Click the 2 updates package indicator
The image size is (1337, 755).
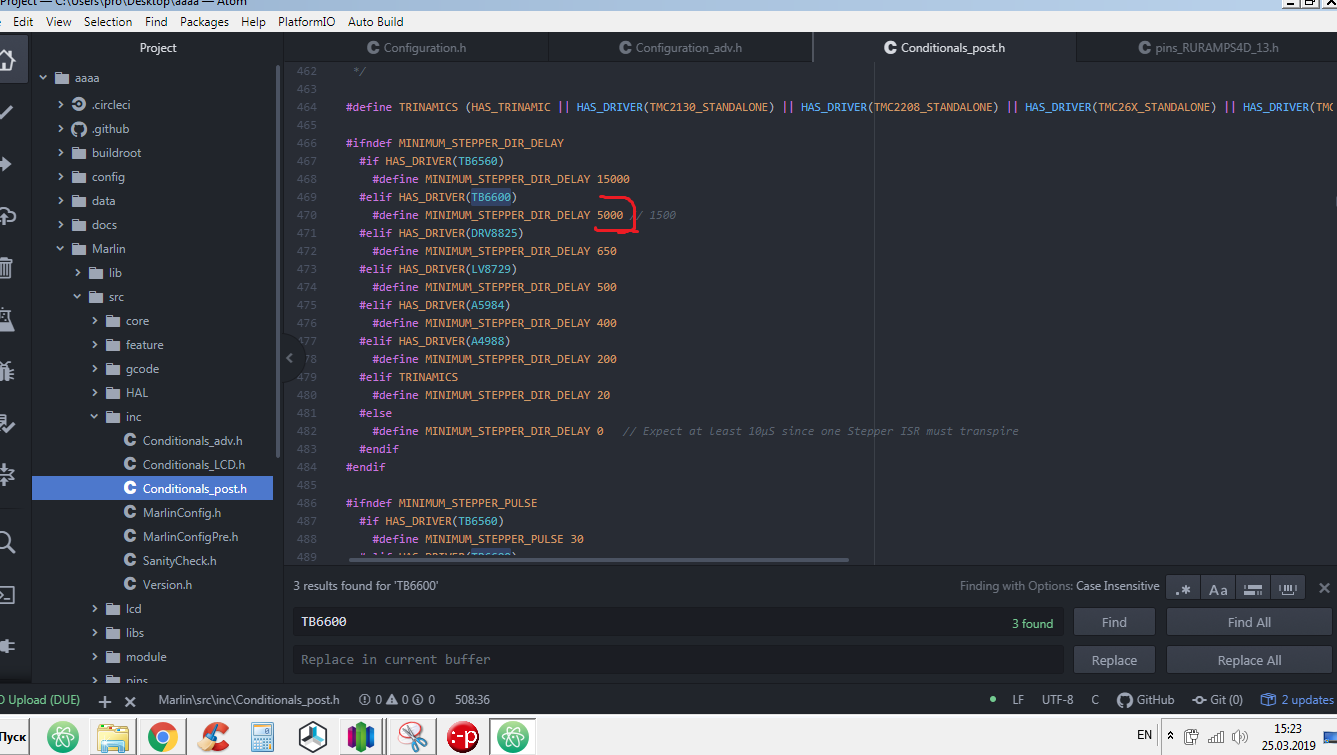click(1297, 700)
